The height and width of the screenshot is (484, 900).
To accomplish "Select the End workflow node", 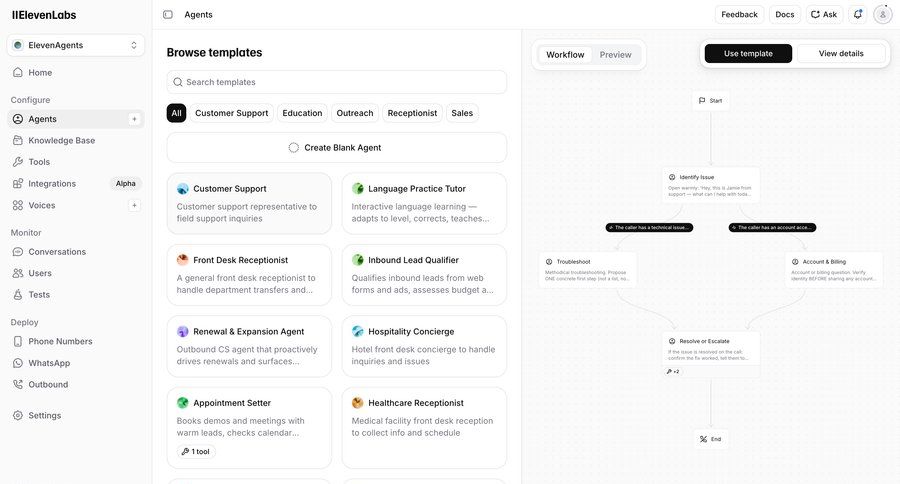I will (x=711, y=439).
